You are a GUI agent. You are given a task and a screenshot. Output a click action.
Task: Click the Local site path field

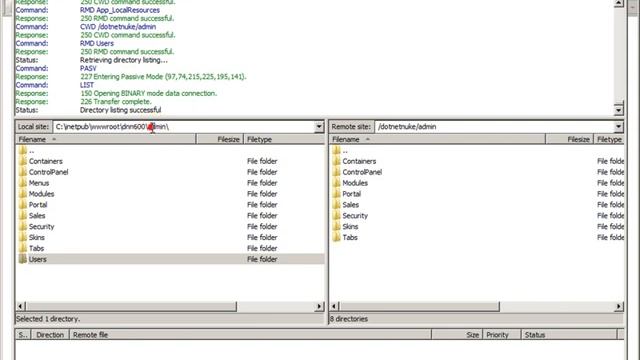(x=184, y=127)
